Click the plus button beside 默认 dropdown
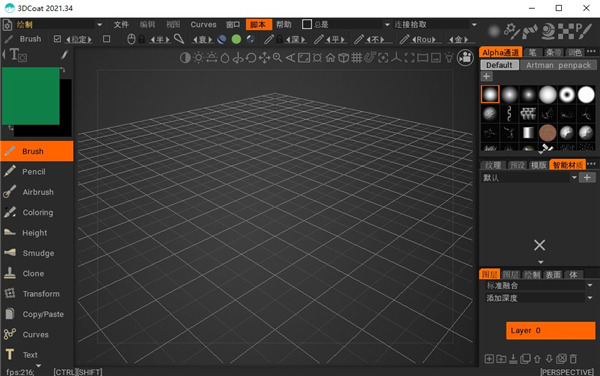Image resolution: width=600 pixels, height=376 pixels. click(587, 177)
